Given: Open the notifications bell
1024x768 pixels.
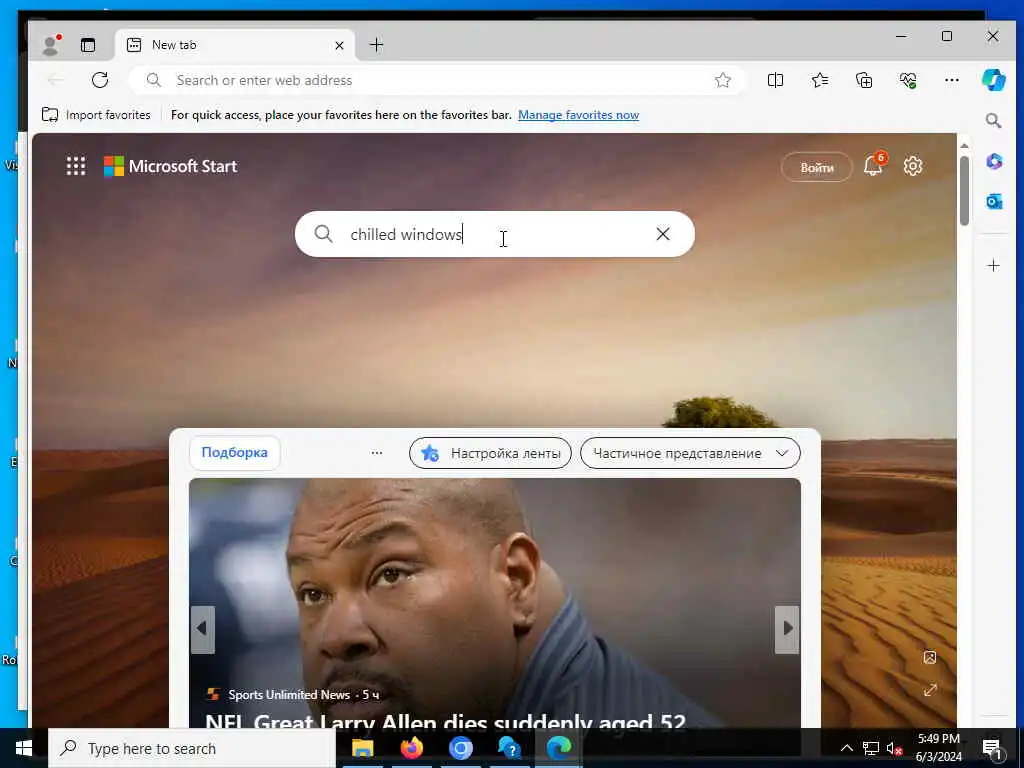Looking at the screenshot, I should [x=873, y=166].
